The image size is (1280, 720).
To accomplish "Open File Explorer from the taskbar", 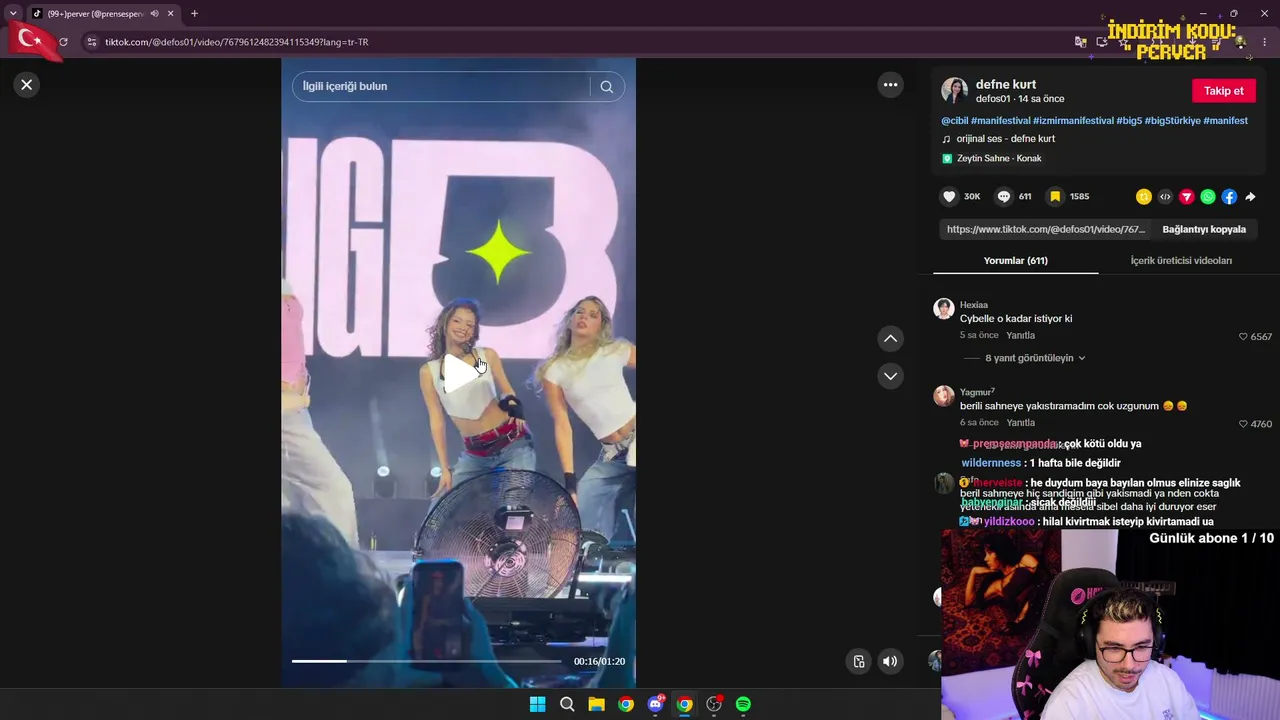I will coord(596,704).
